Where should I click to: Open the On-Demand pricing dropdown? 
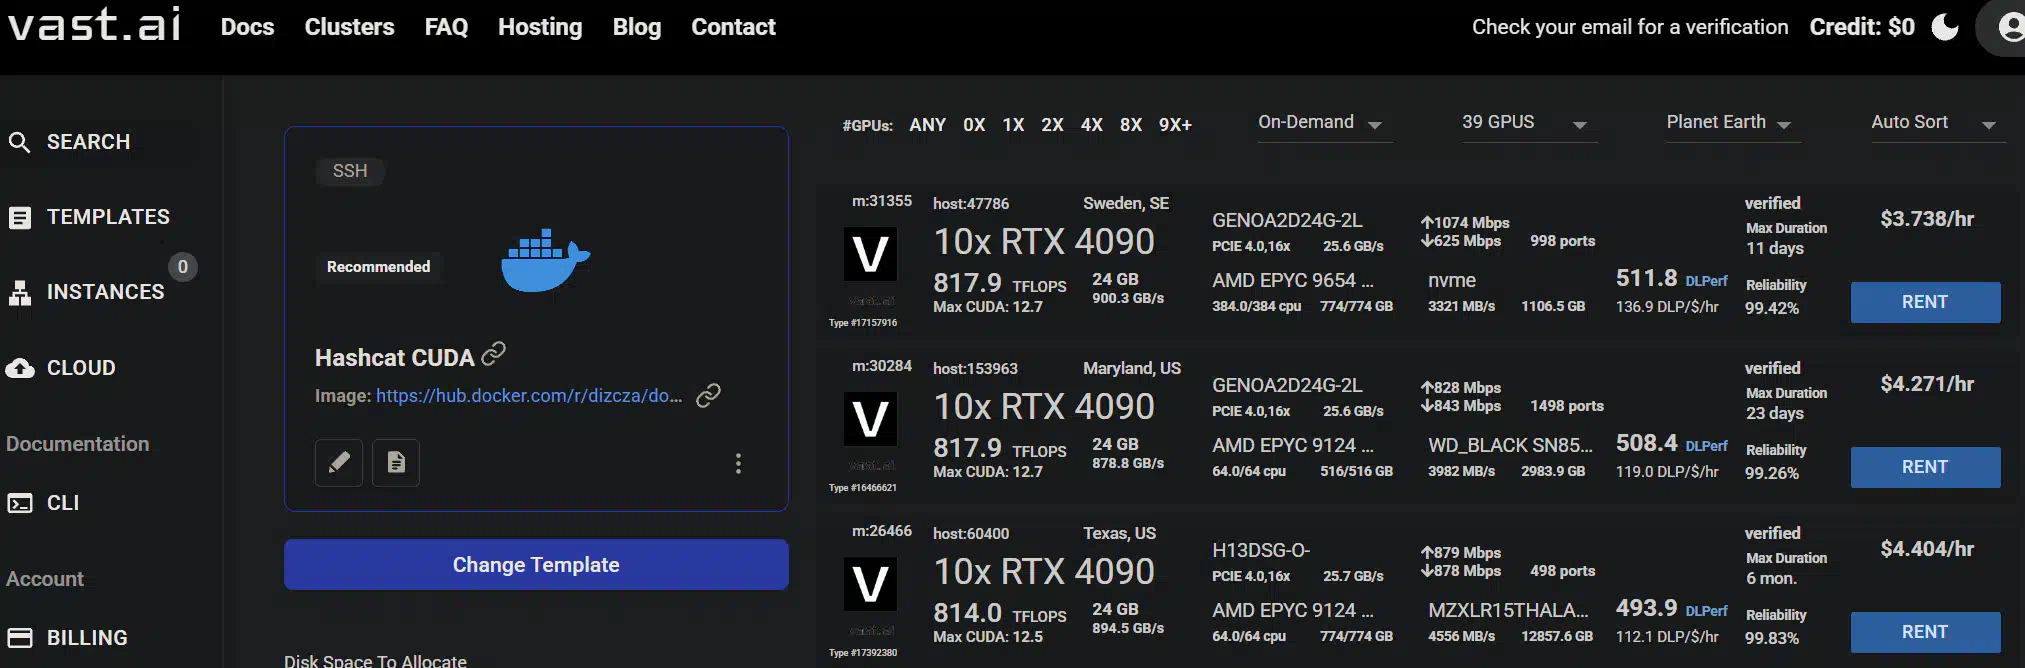(x=1324, y=123)
